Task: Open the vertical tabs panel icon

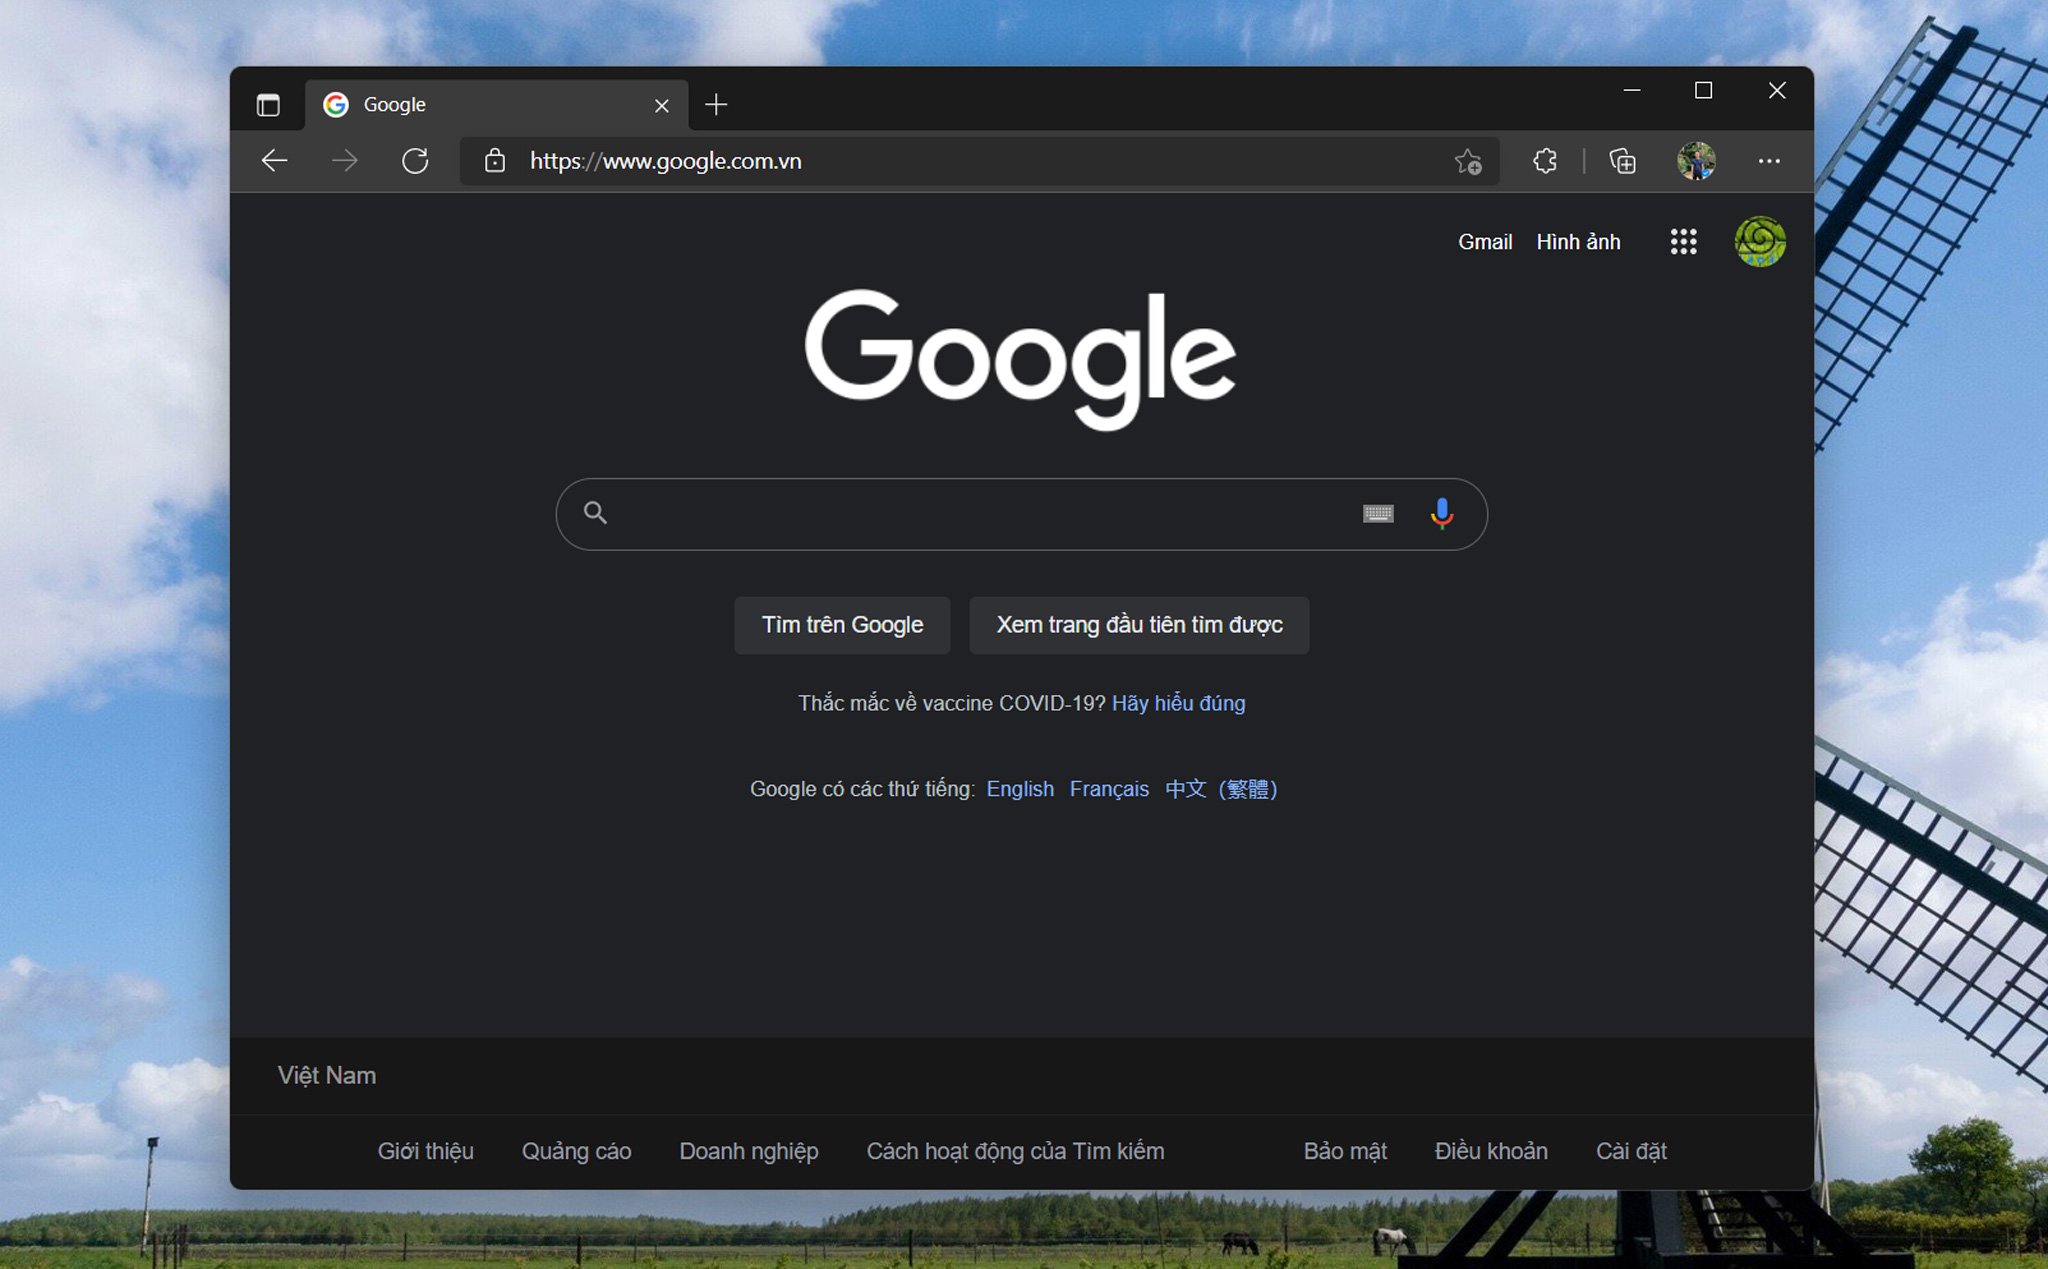Action: point(268,105)
